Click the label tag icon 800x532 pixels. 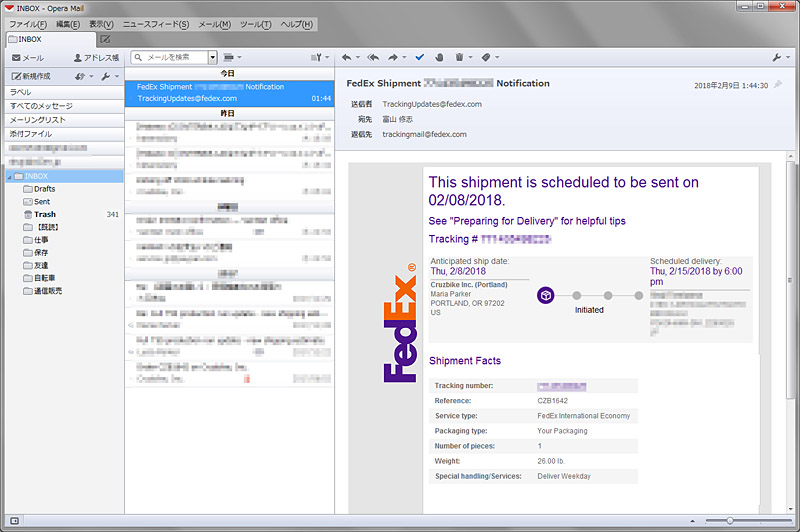[x=486, y=57]
